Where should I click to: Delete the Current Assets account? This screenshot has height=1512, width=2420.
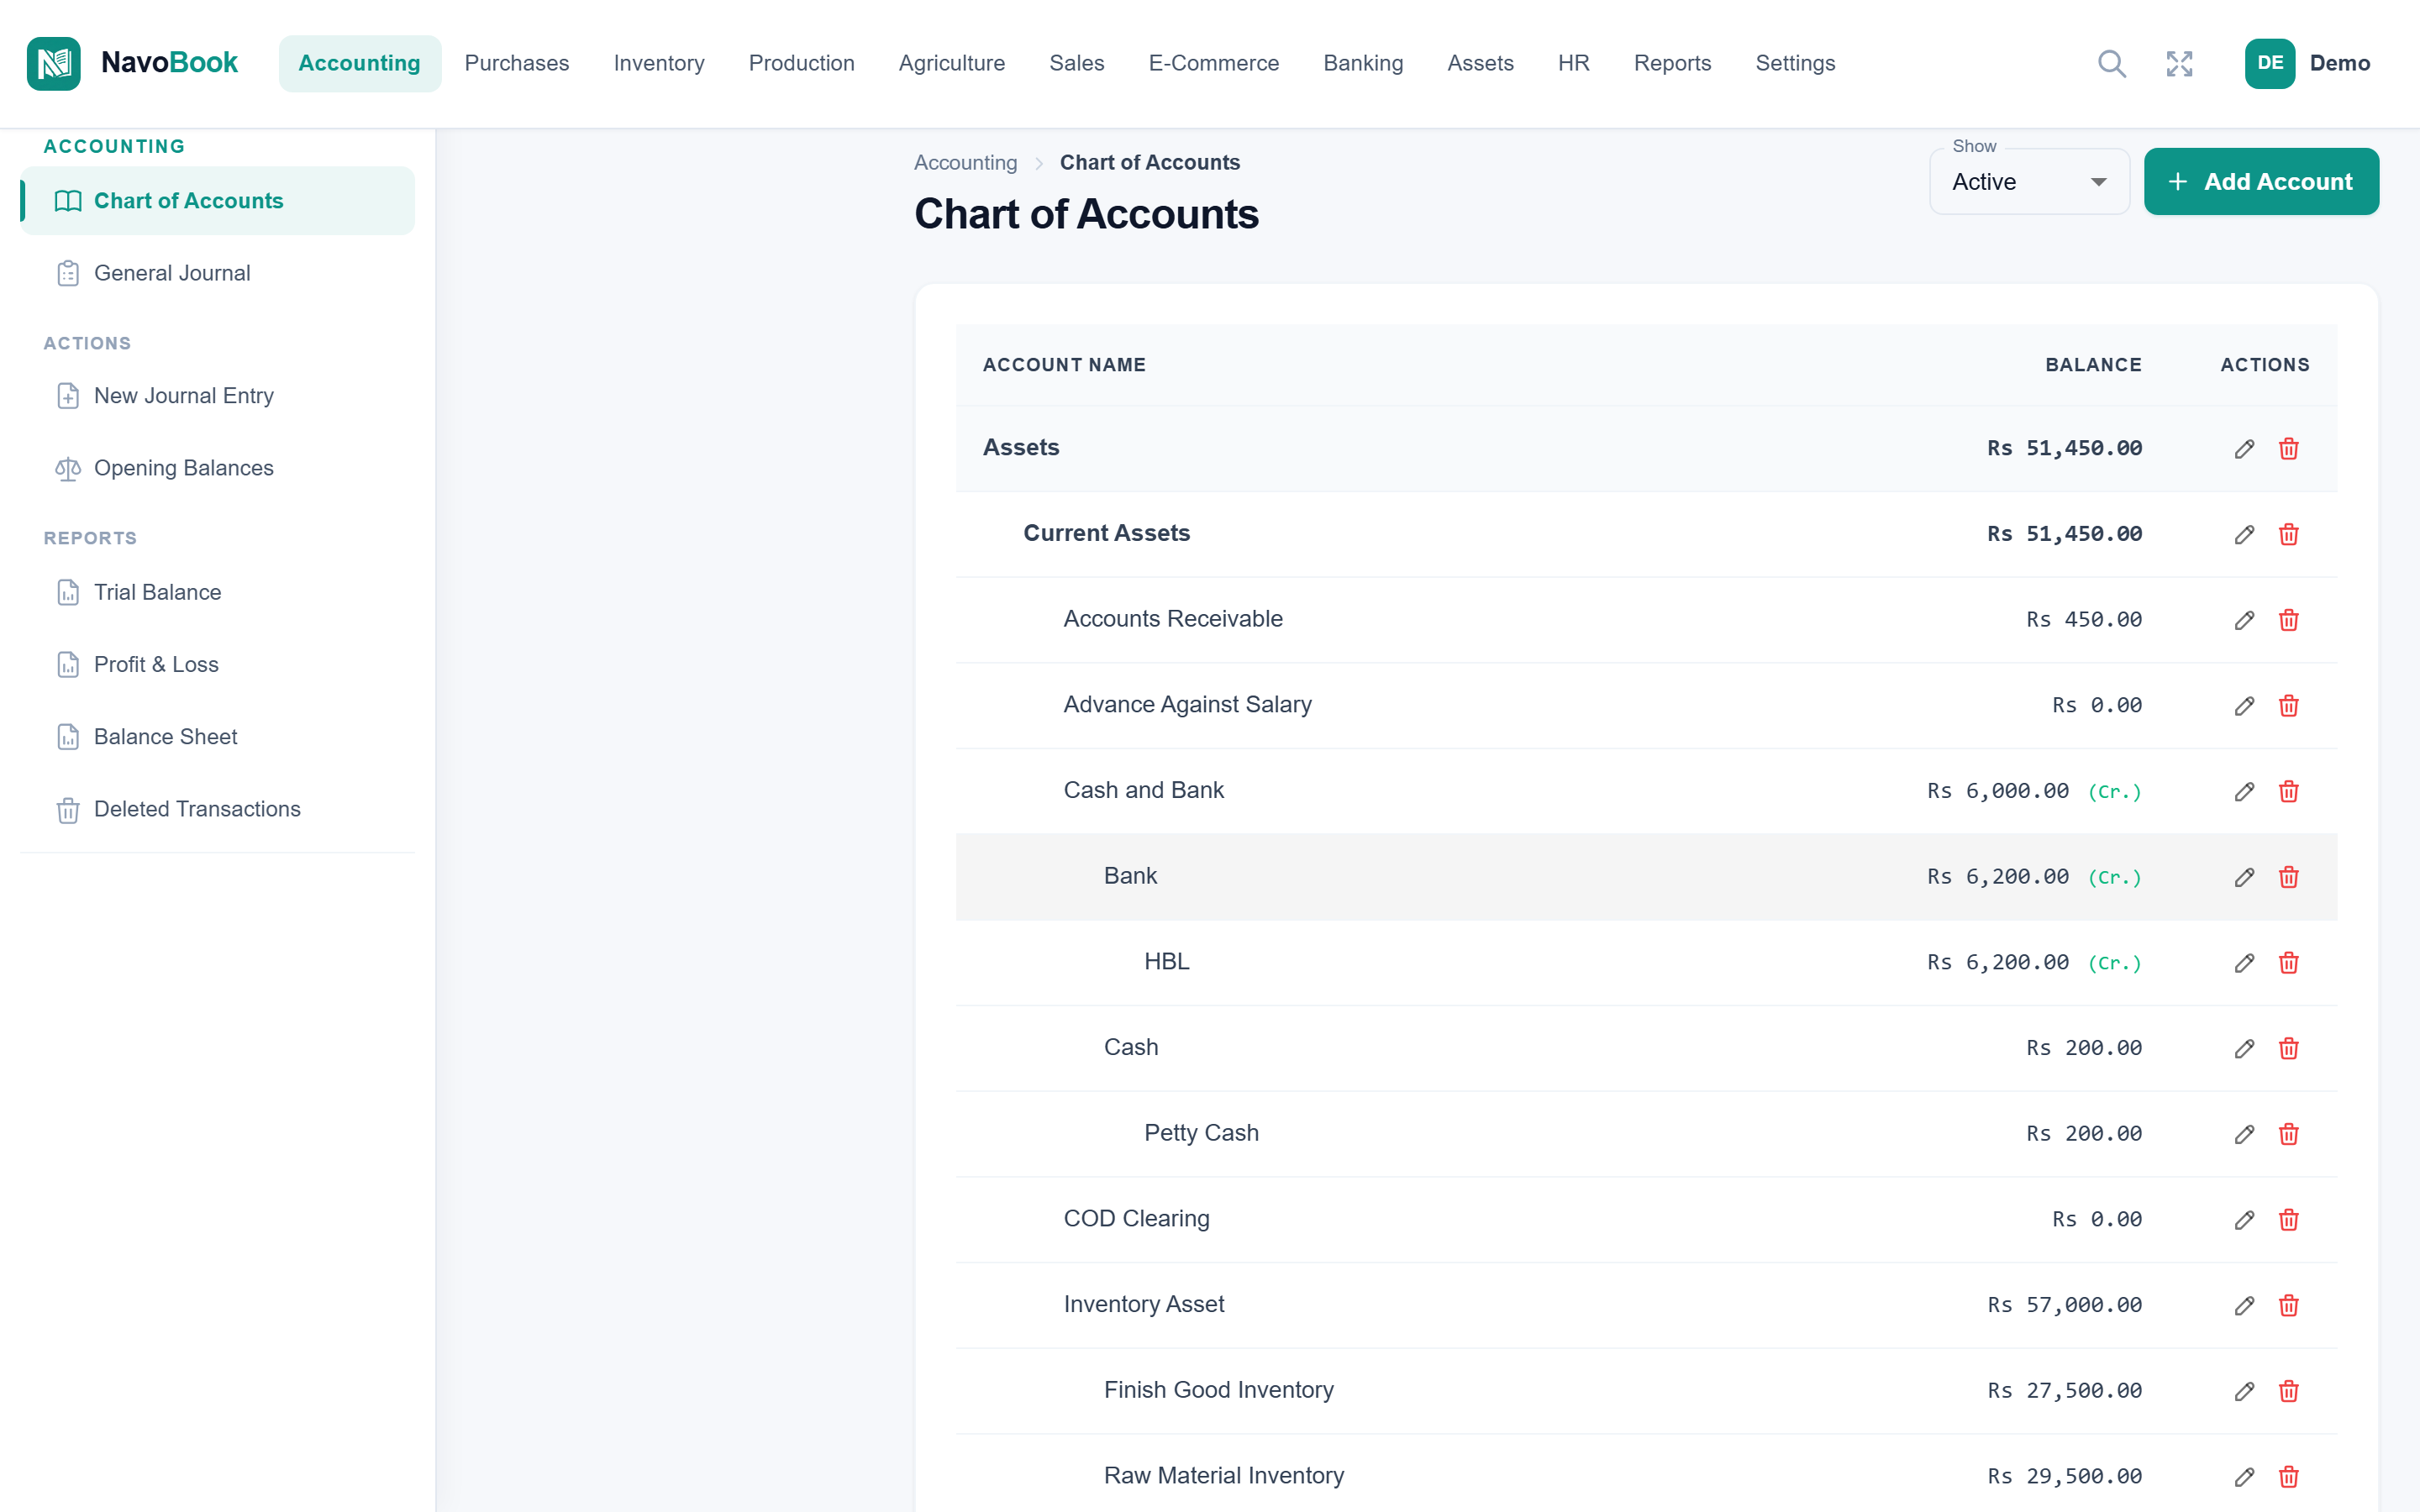tap(2288, 534)
